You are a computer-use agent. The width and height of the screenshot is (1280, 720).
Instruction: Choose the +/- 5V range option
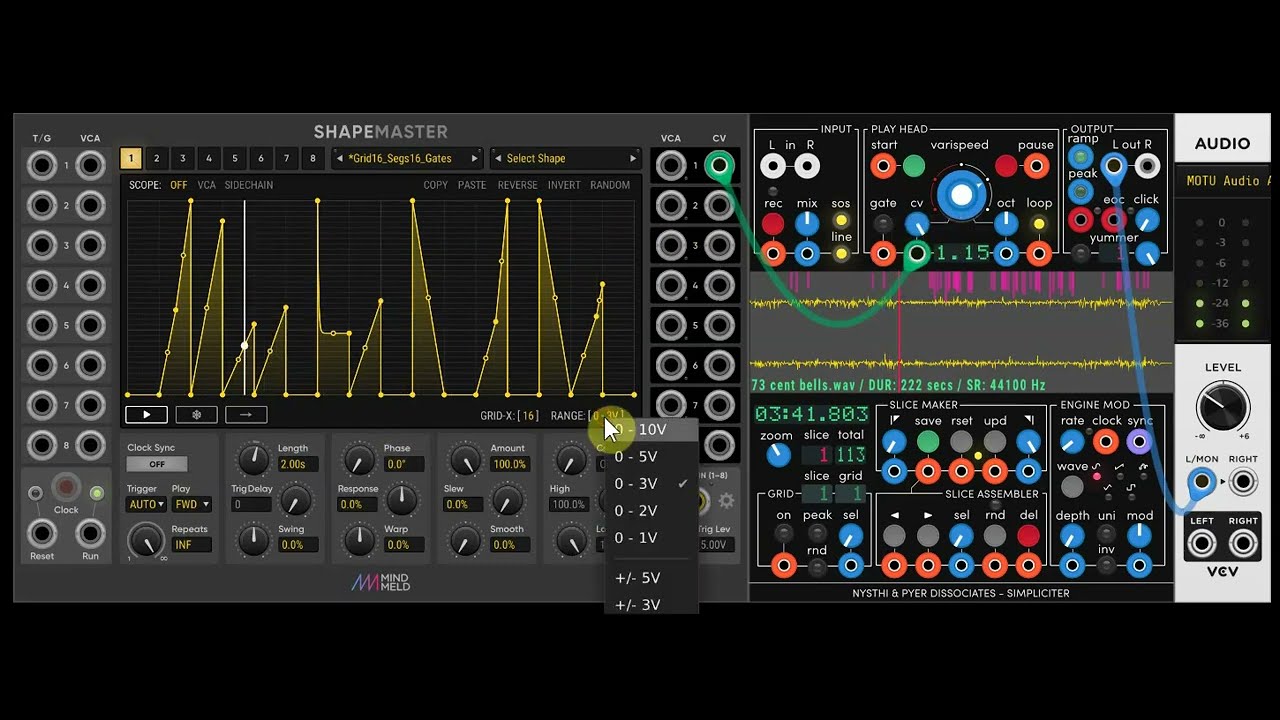click(x=651, y=578)
